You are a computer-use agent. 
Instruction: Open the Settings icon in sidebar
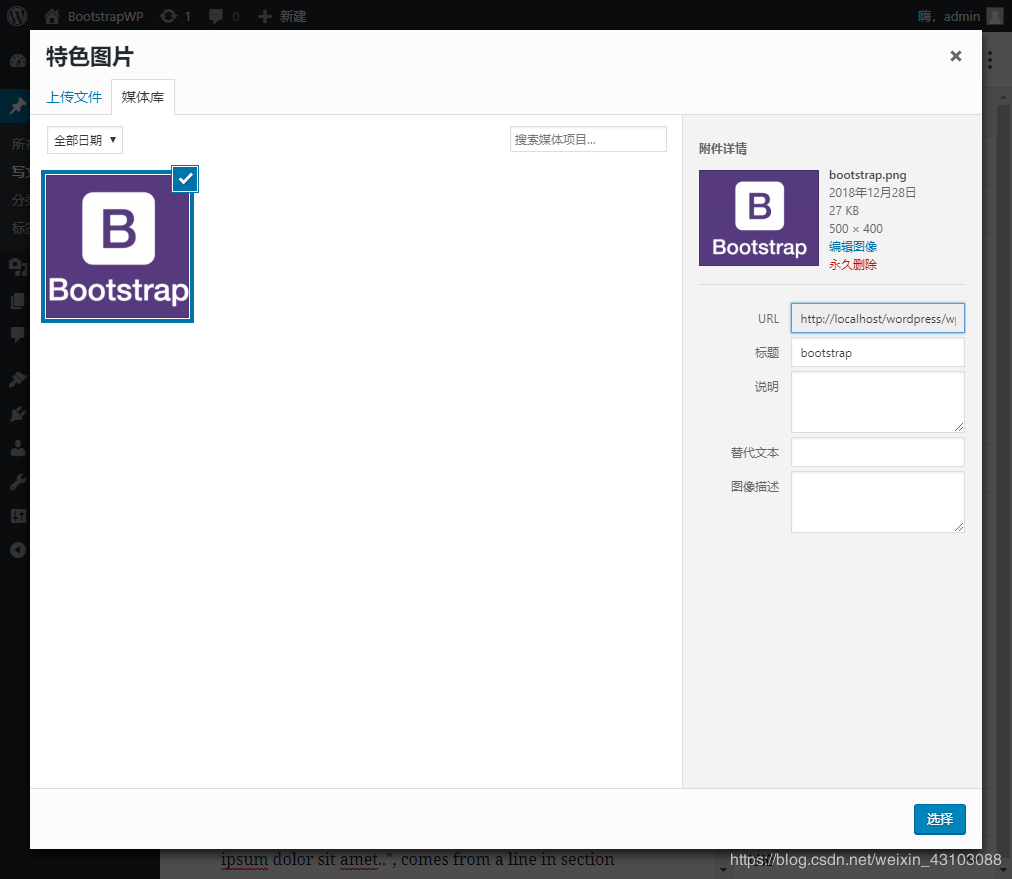coord(17,516)
